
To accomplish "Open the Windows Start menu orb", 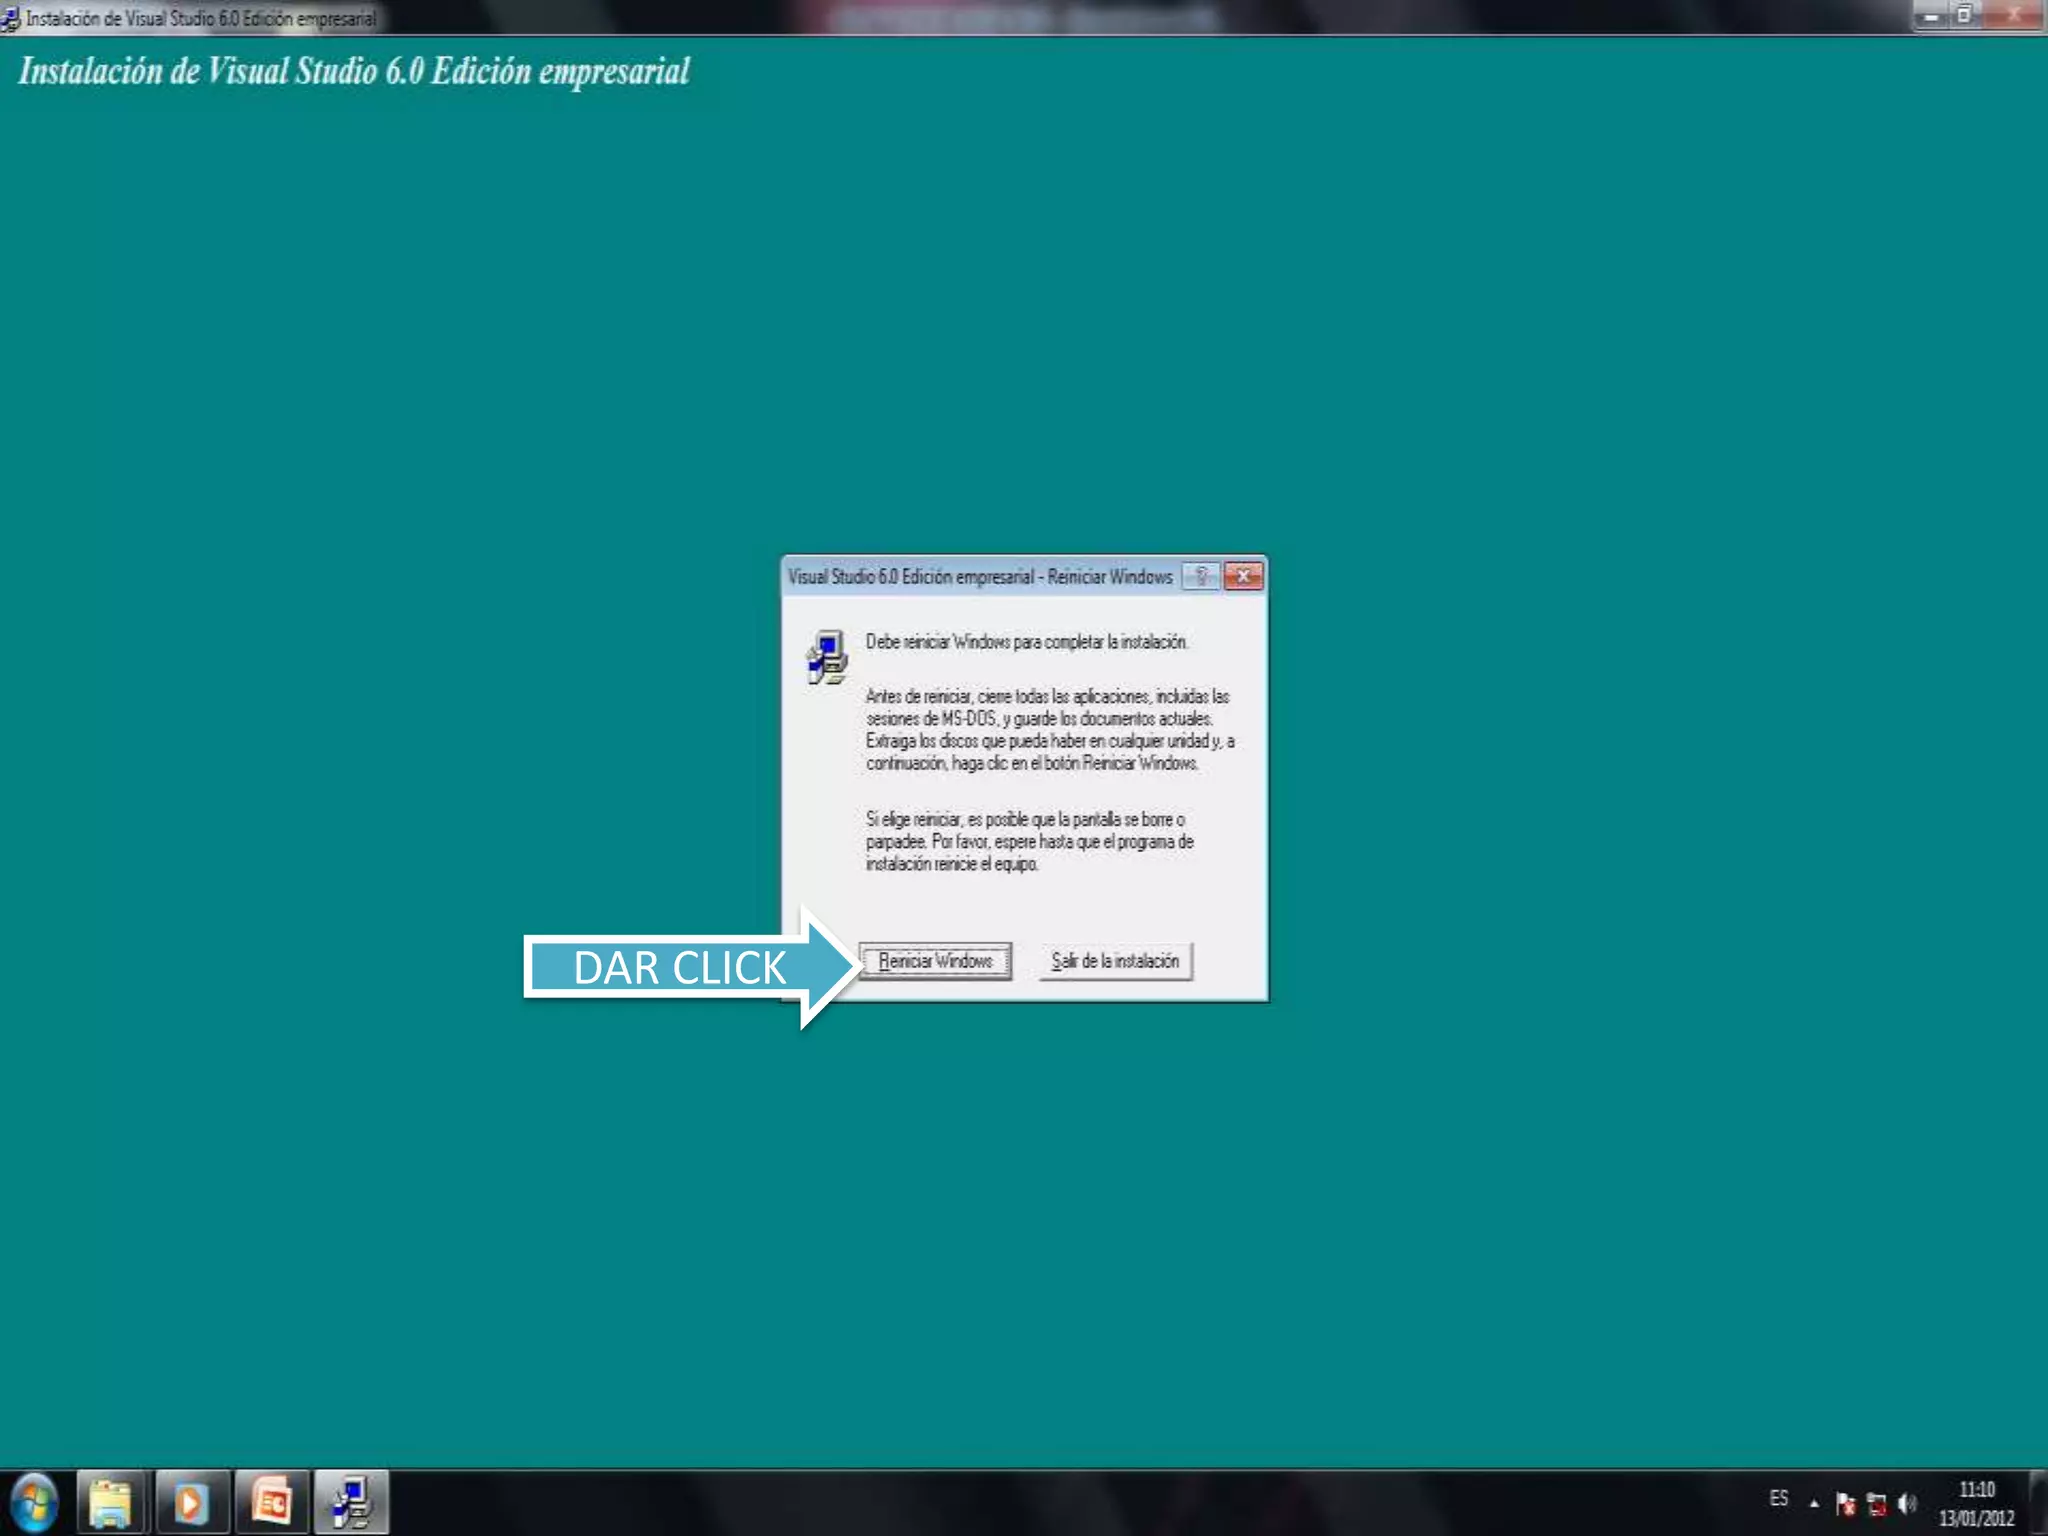I will (34, 1502).
